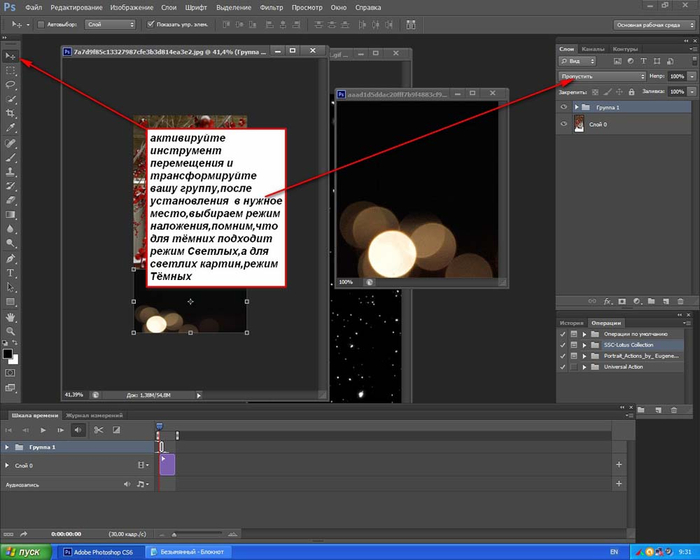700x560 pixels.
Task: Open the Файл menu
Action: pos(34,8)
